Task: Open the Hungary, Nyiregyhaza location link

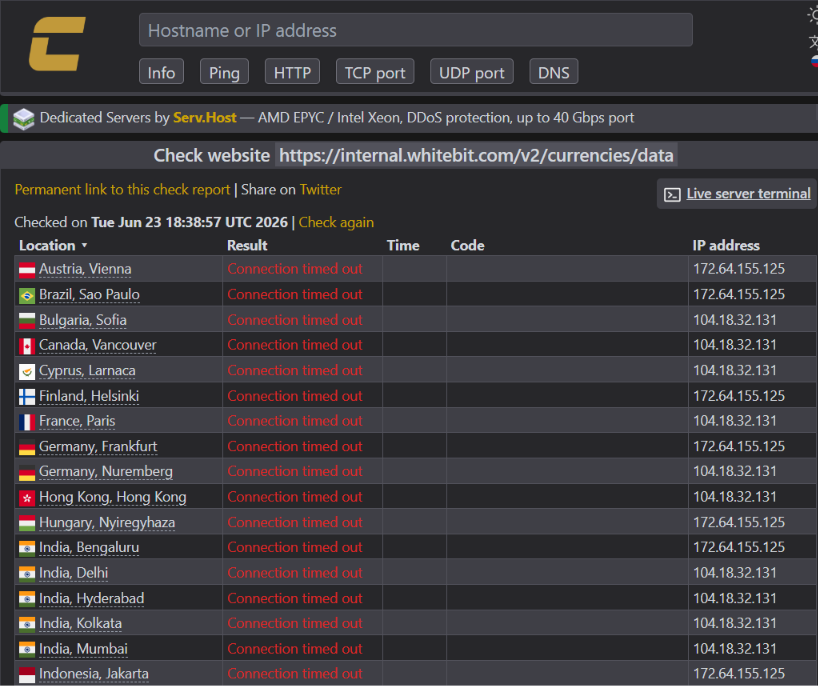Action: 107,523
